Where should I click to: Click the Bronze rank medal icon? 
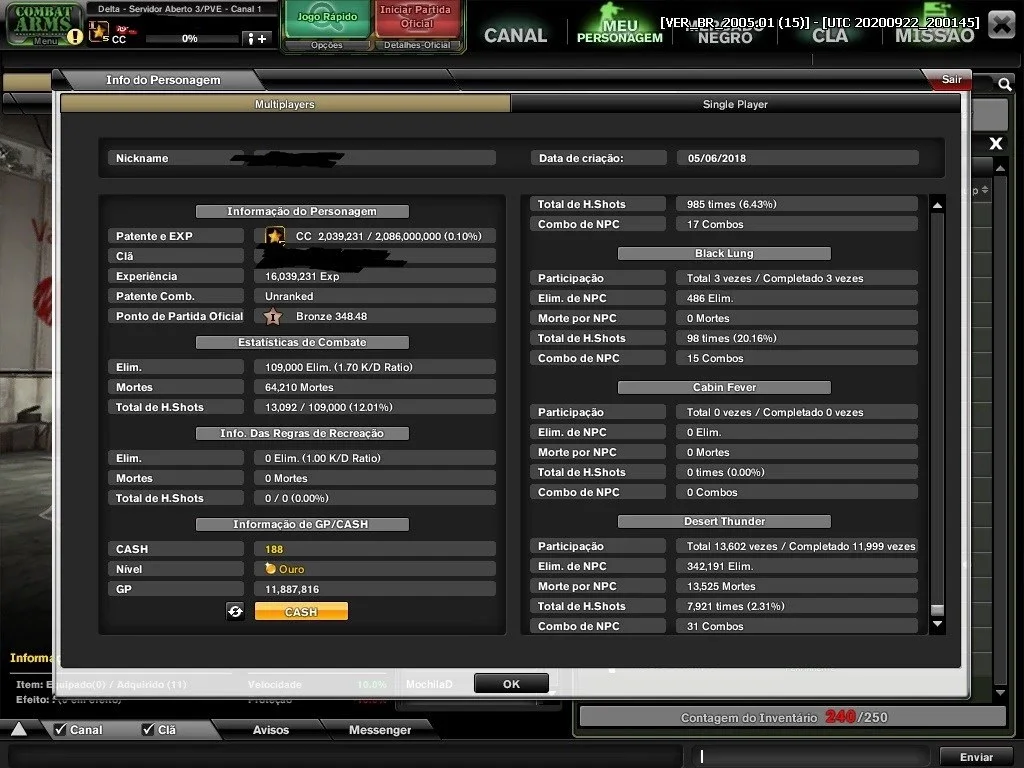click(272, 317)
